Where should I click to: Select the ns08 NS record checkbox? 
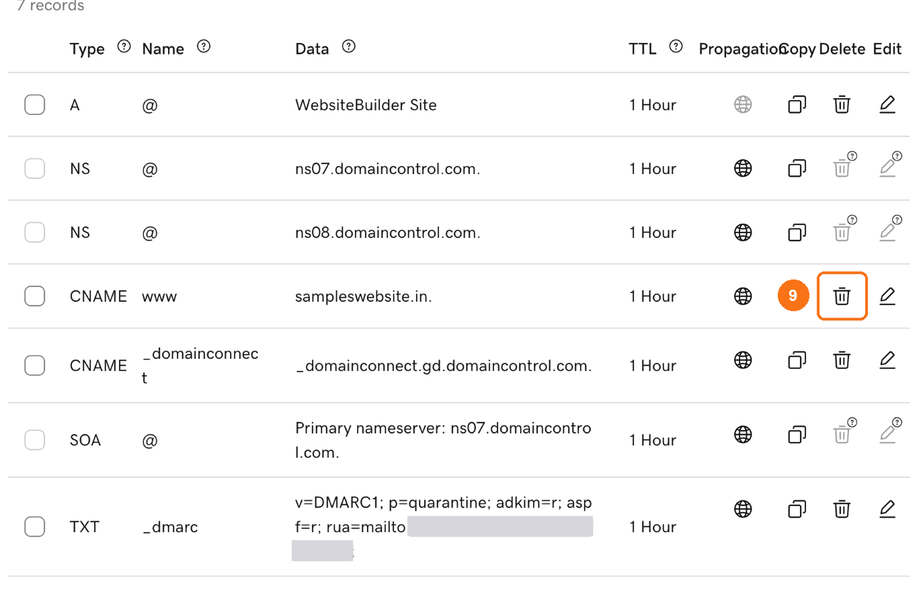pos(35,232)
